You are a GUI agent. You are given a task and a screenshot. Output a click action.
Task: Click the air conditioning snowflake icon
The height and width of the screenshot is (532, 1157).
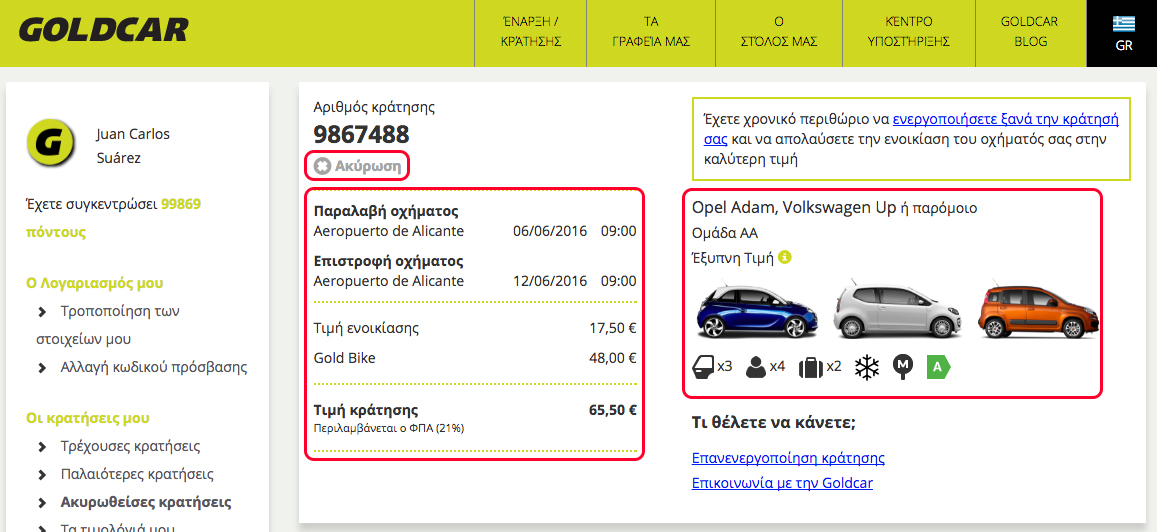[866, 367]
